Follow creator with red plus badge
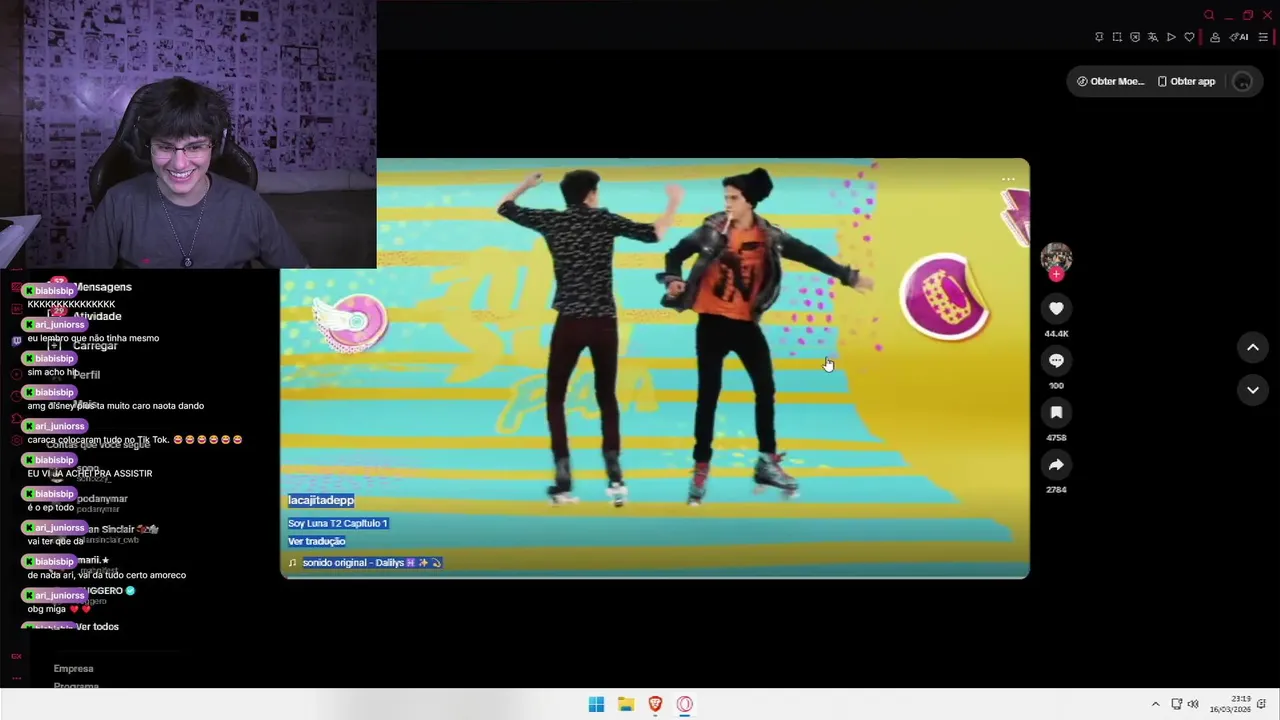This screenshot has height=720, width=1280. pyautogui.click(x=1056, y=274)
